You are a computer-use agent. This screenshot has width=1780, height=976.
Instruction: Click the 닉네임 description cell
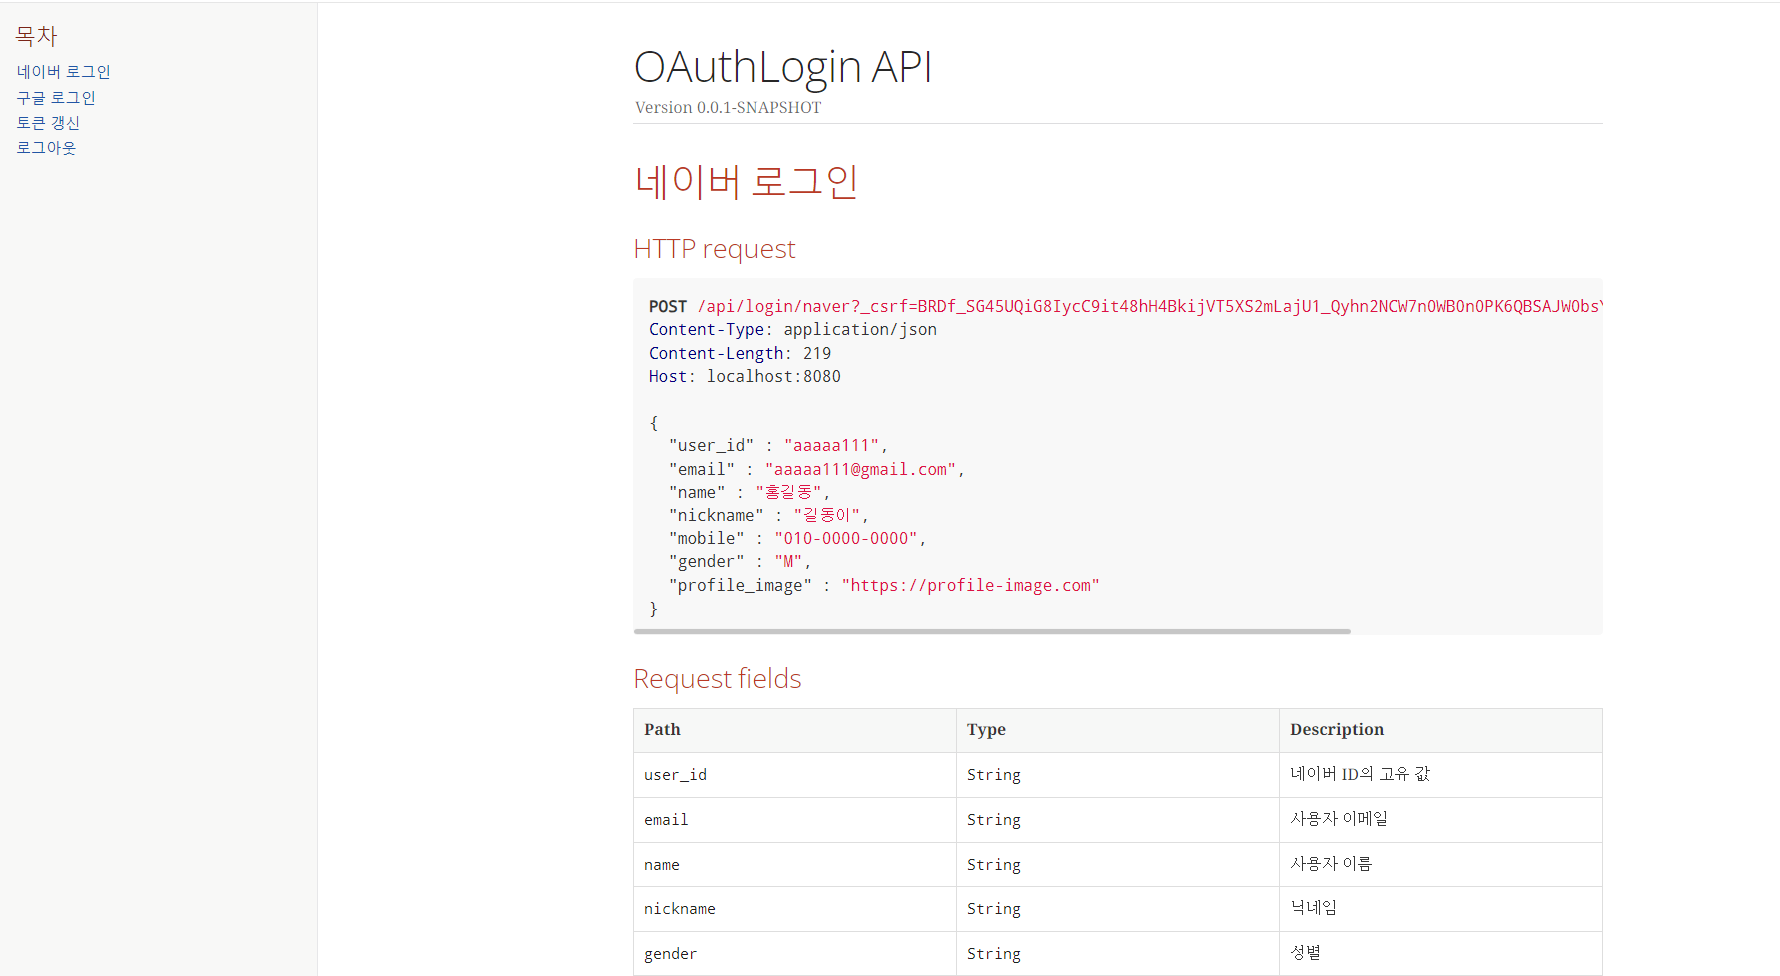pos(1441,909)
